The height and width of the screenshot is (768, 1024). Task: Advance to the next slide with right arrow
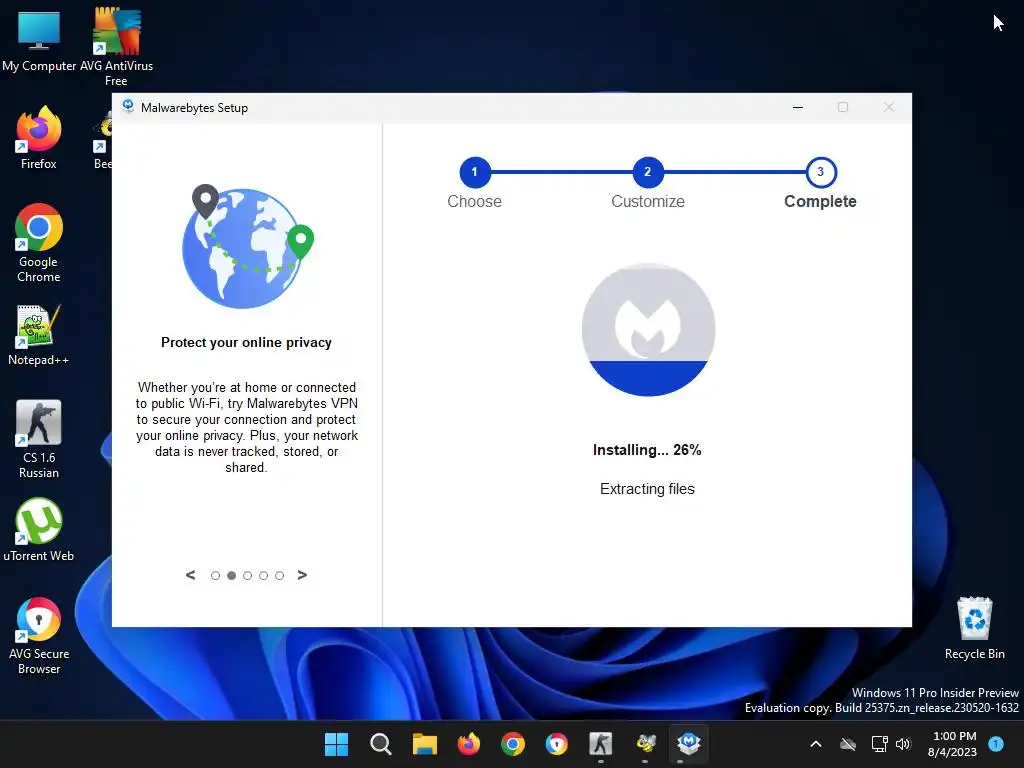[302, 575]
